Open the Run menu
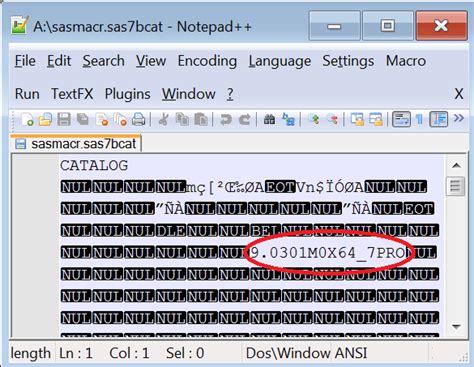474x367 pixels. pyautogui.click(x=27, y=94)
